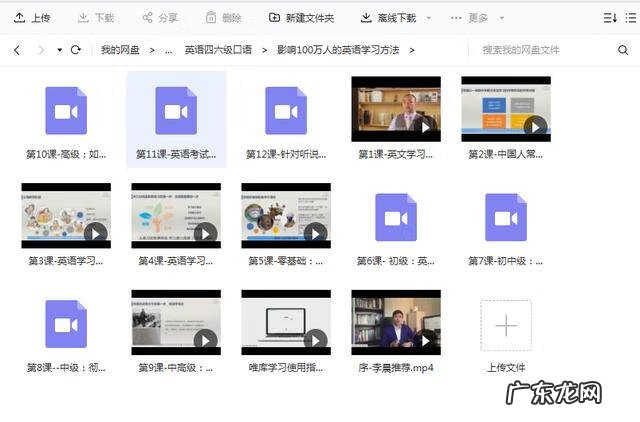Click the file name 唯库学习使用指...

[286, 368]
